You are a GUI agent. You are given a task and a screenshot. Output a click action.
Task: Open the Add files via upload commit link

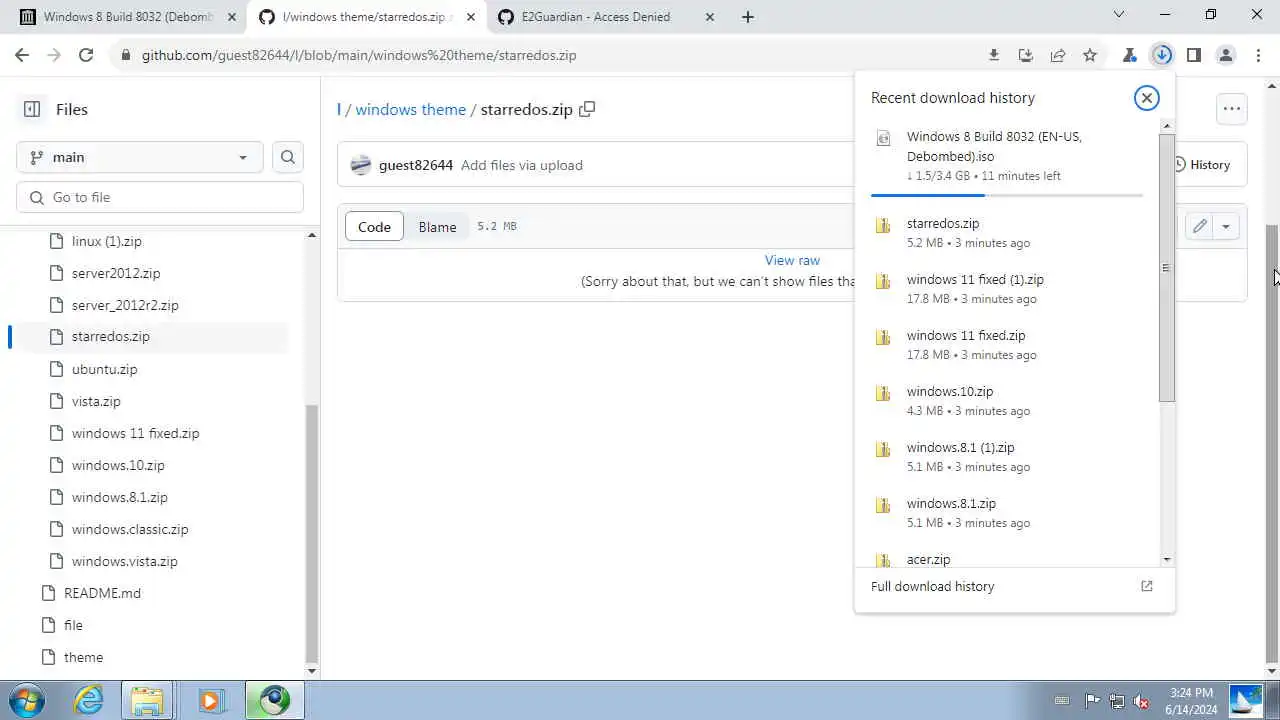(522, 165)
